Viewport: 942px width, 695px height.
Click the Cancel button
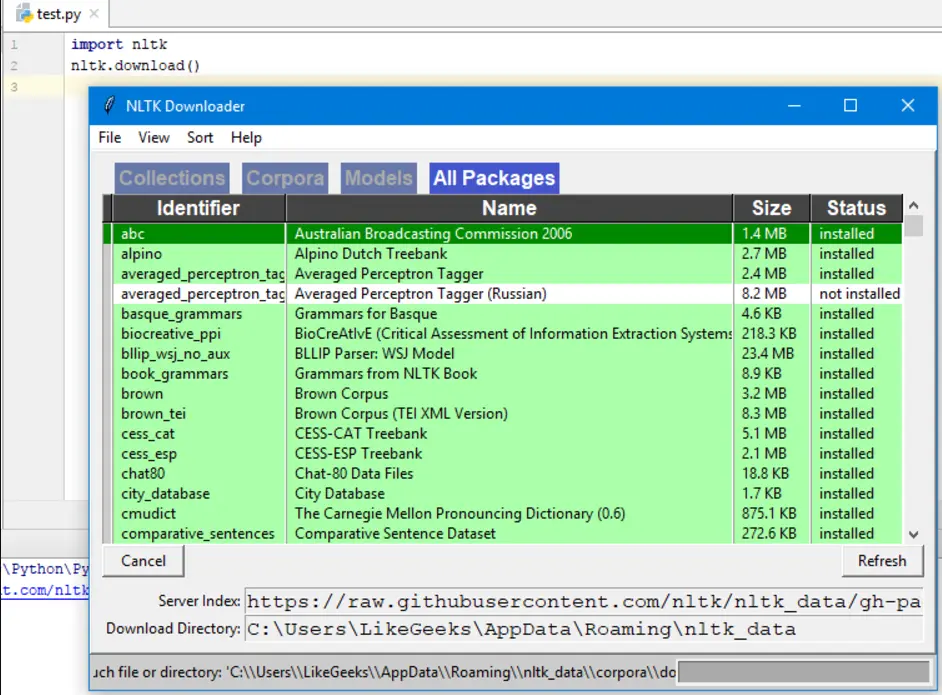coord(143,560)
